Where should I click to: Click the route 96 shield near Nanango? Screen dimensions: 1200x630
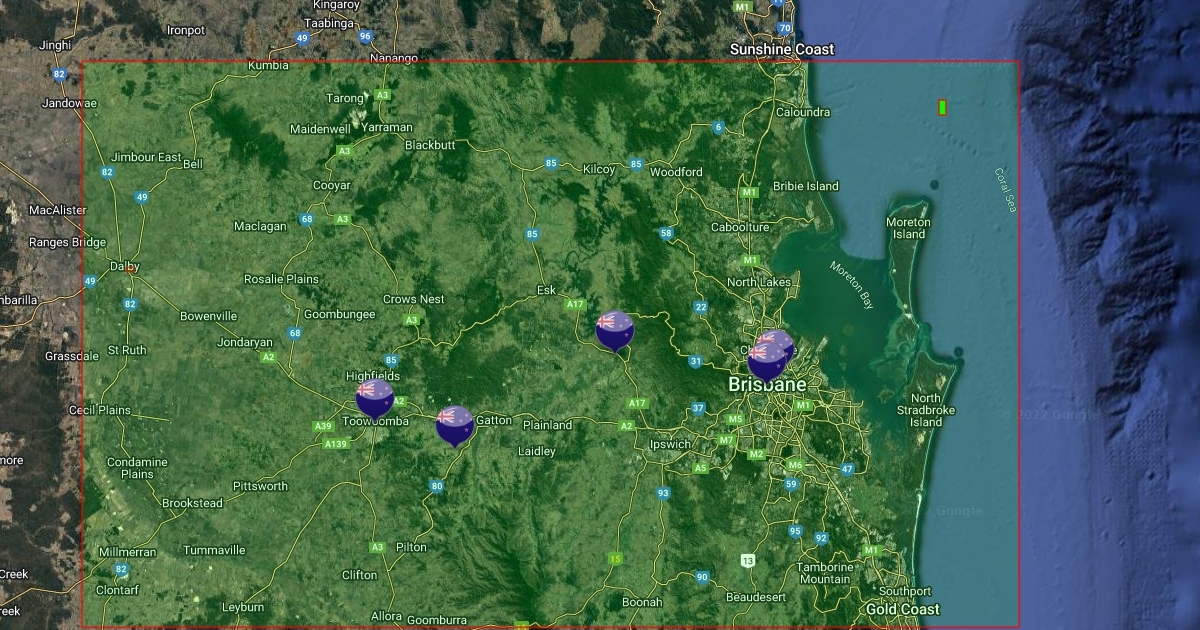[365, 36]
